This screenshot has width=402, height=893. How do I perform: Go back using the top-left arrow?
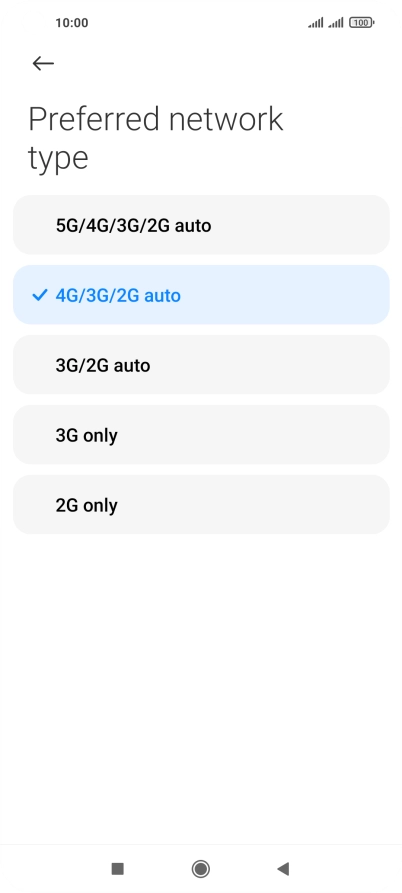coord(43,63)
